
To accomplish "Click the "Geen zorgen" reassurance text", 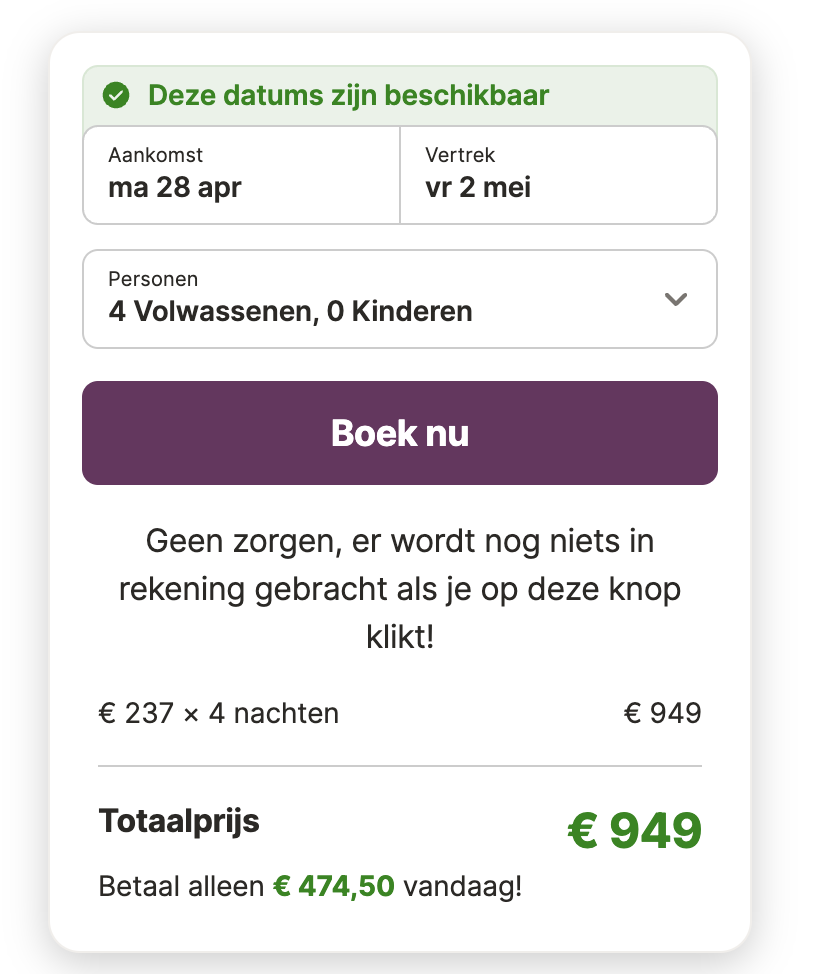I will point(400,589).
